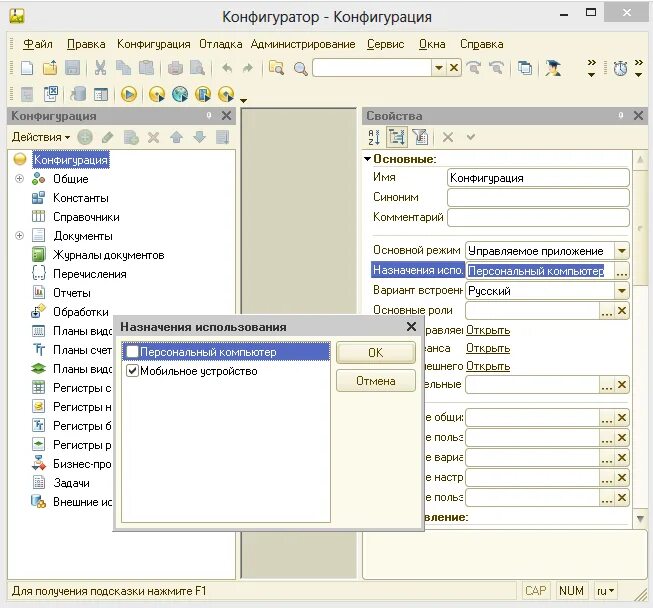
Task: Open the Правка menu
Action: pos(86,44)
